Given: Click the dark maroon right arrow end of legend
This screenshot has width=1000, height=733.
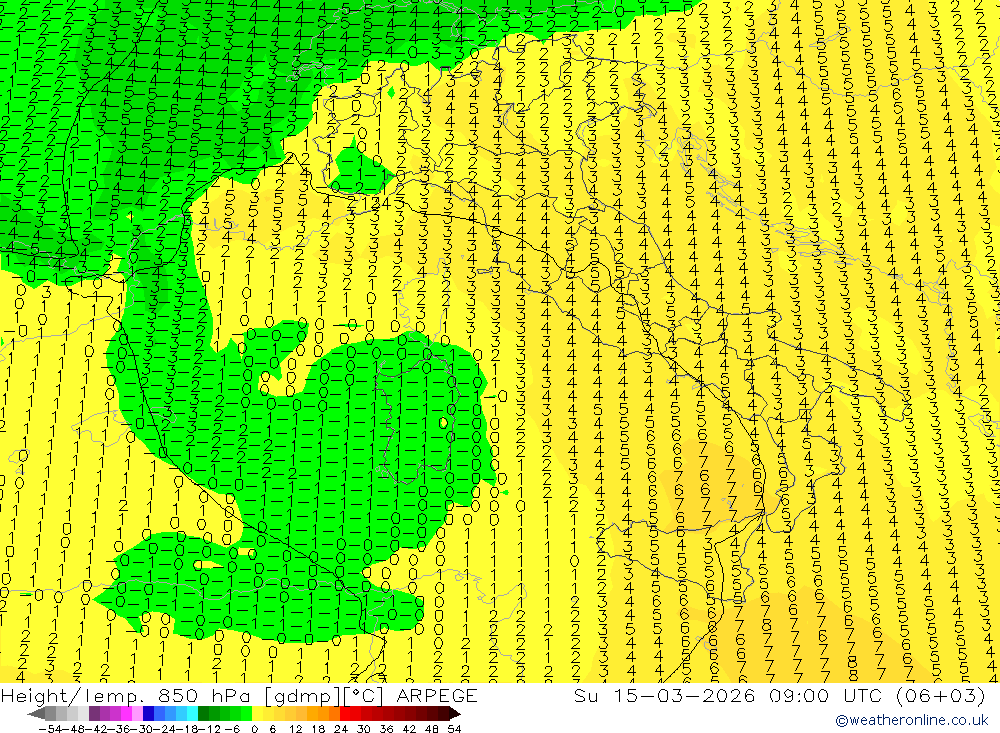Looking at the screenshot, I should tap(455, 714).
